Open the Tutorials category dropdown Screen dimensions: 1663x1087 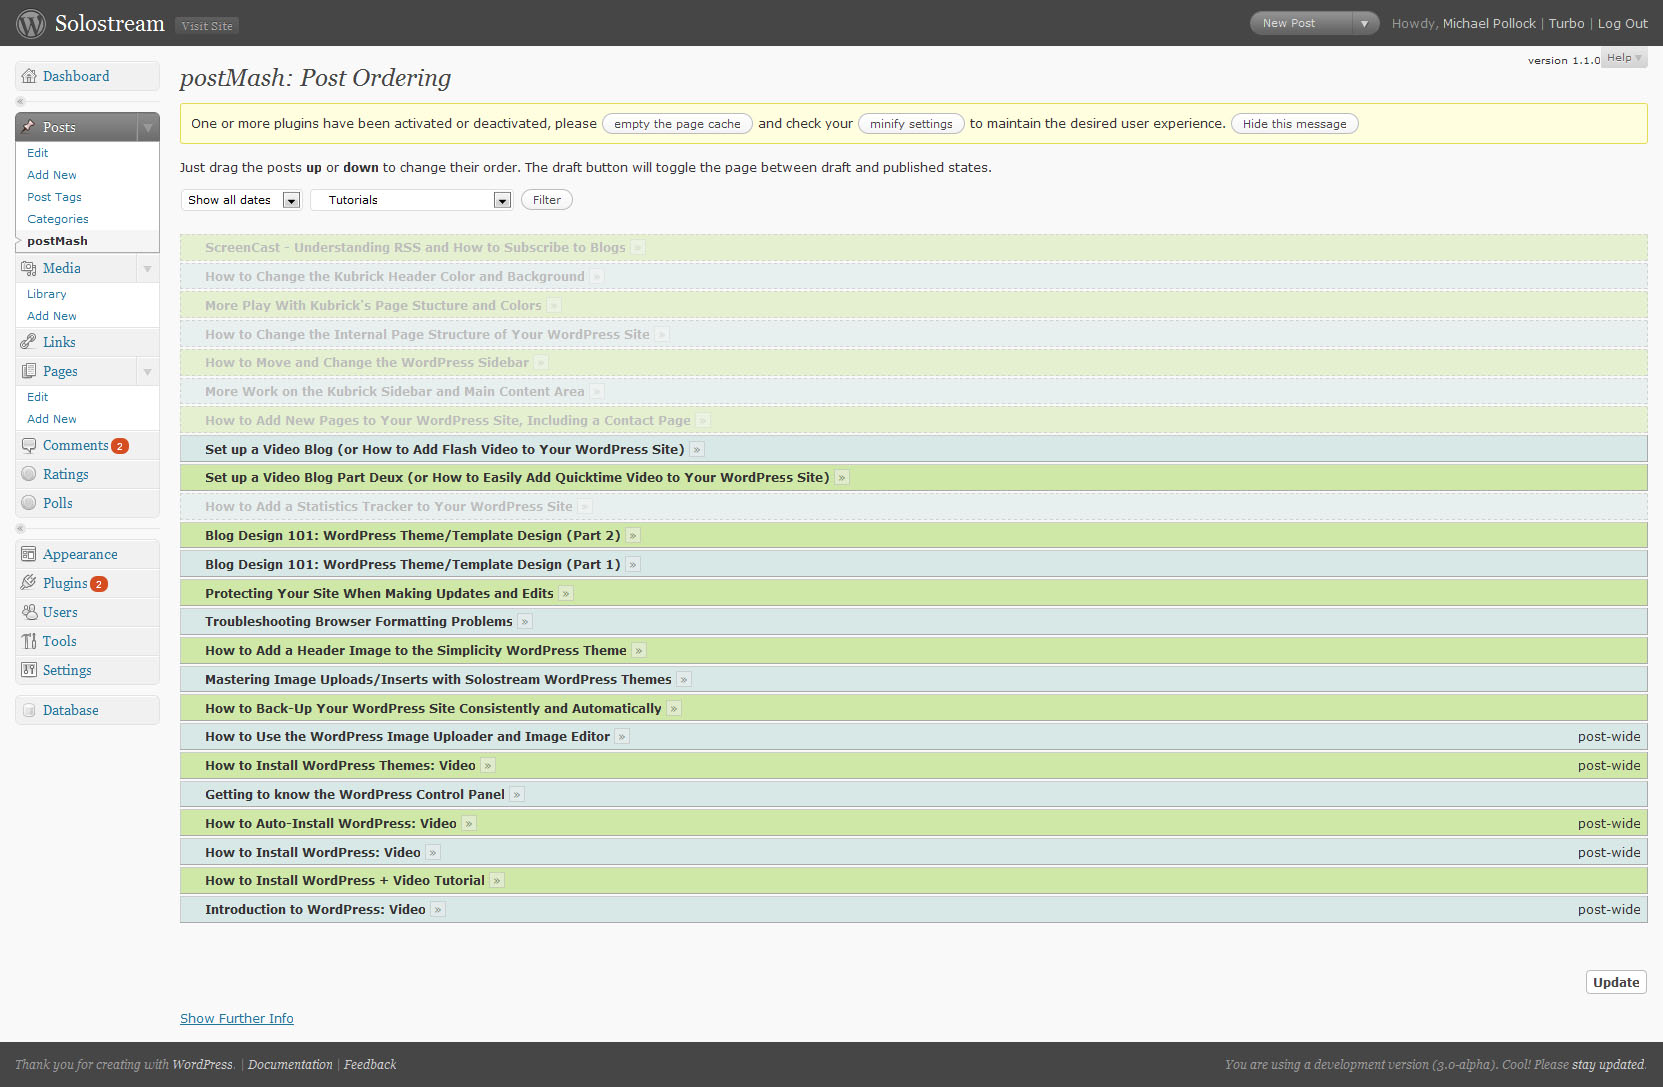(411, 200)
